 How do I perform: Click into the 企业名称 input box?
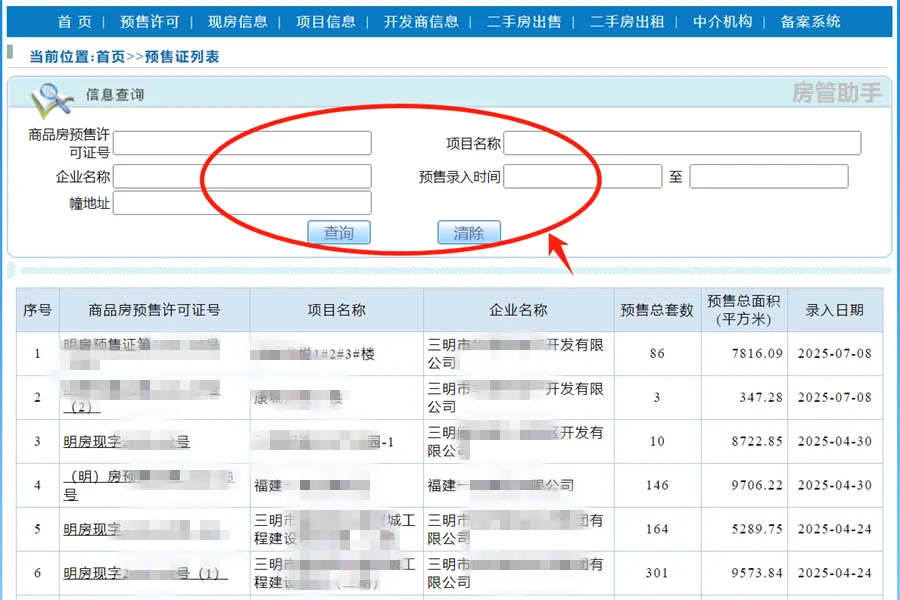[x=242, y=177]
